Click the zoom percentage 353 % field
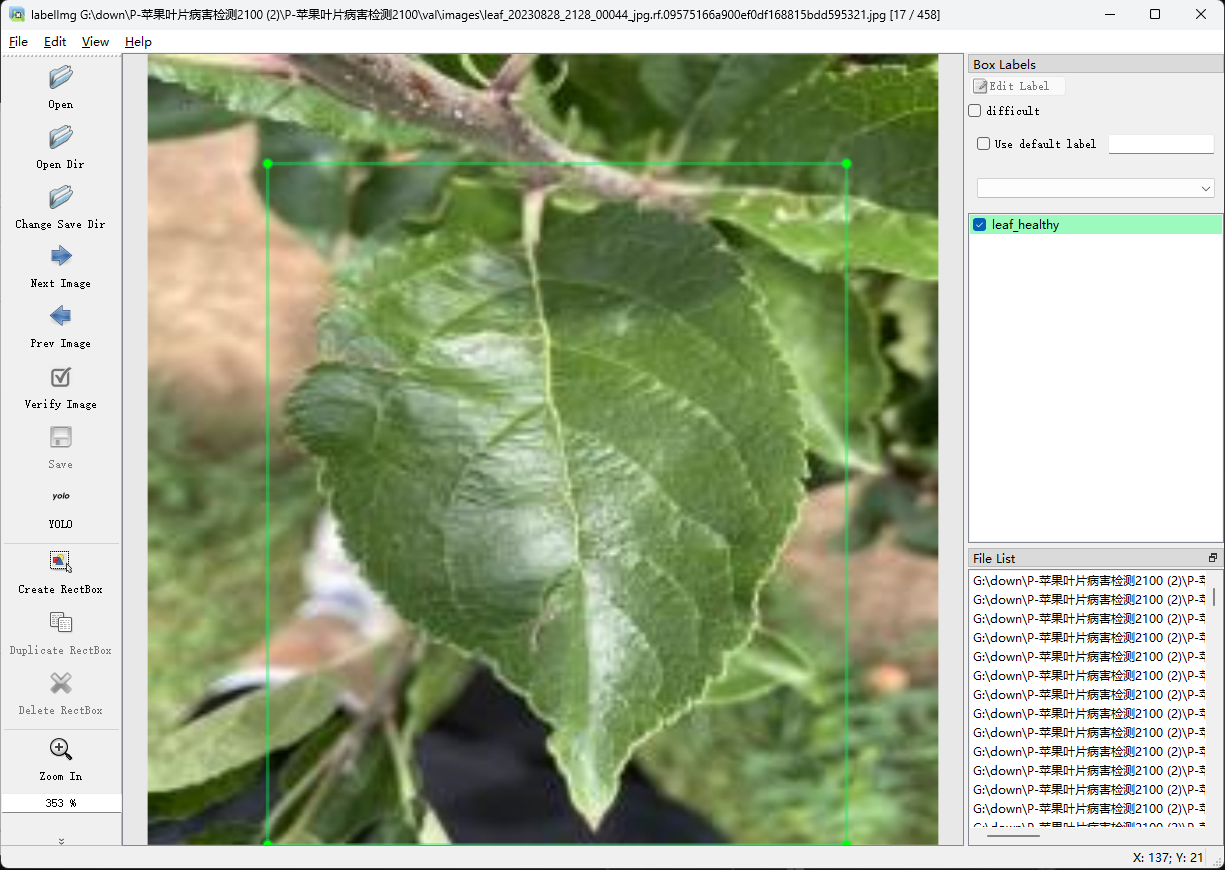Screen dimensions: 1225x870 click(x=61, y=803)
